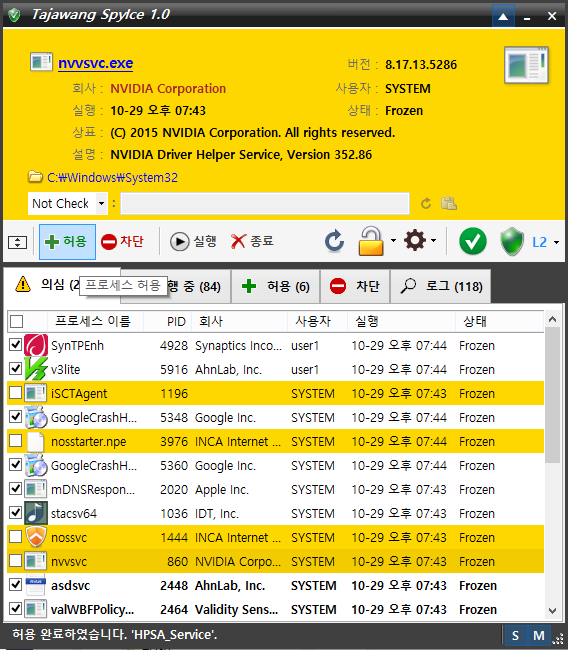Uncheck the stacsv64 checkbox
The width and height of the screenshot is (568, 650).
point(15,513)
